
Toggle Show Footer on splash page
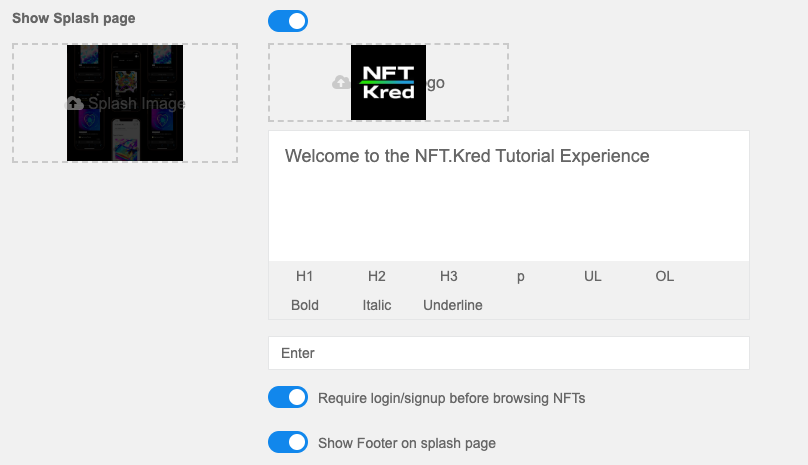click(288, 442)
